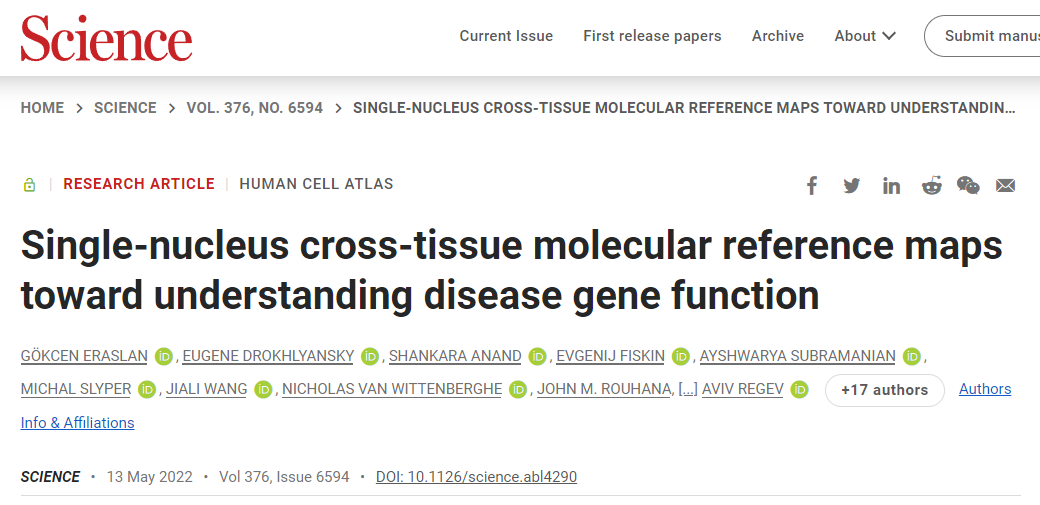Expand the About dropdown menu
Viewport: 1040px width, 505px height.
click(x=865, y=36)
